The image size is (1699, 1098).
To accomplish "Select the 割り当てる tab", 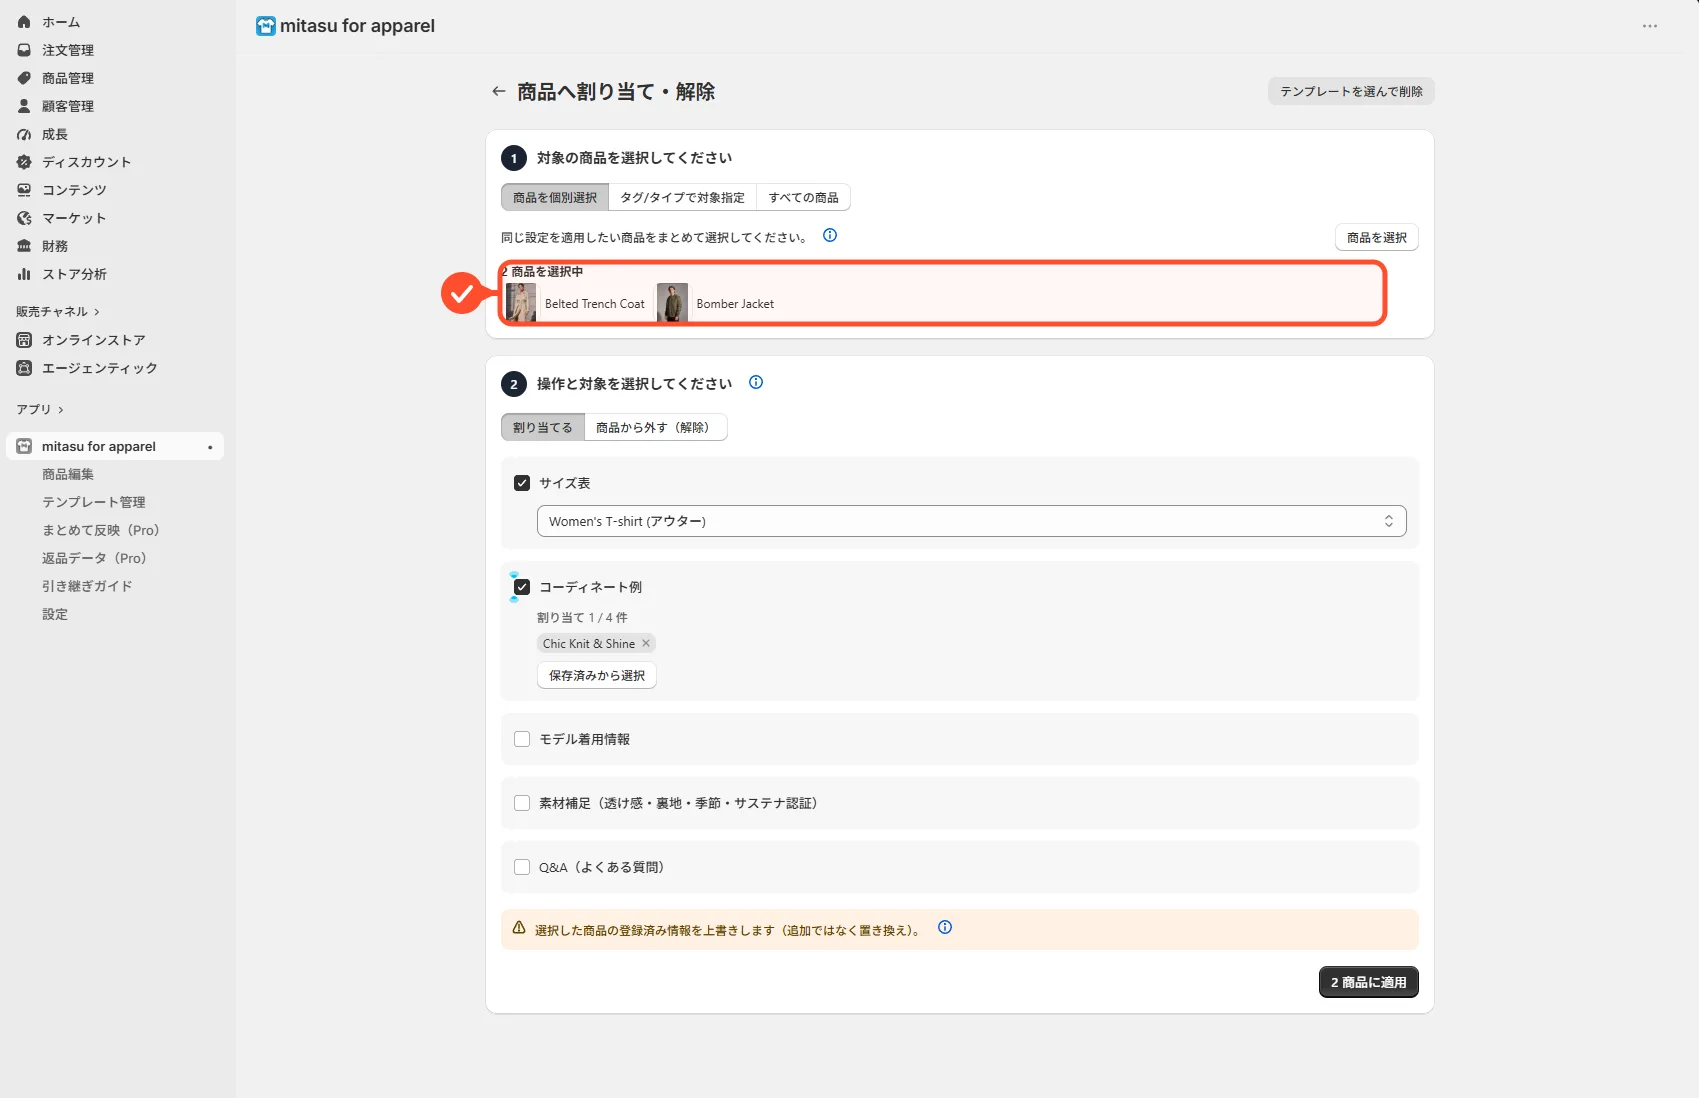I will pos(543,428).
